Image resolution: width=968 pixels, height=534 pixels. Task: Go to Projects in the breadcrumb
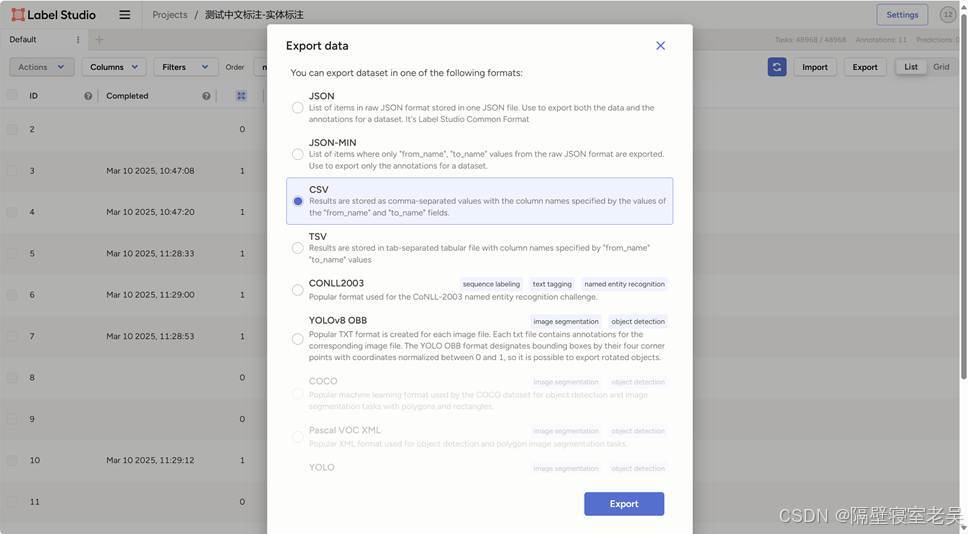coord(170,15)
